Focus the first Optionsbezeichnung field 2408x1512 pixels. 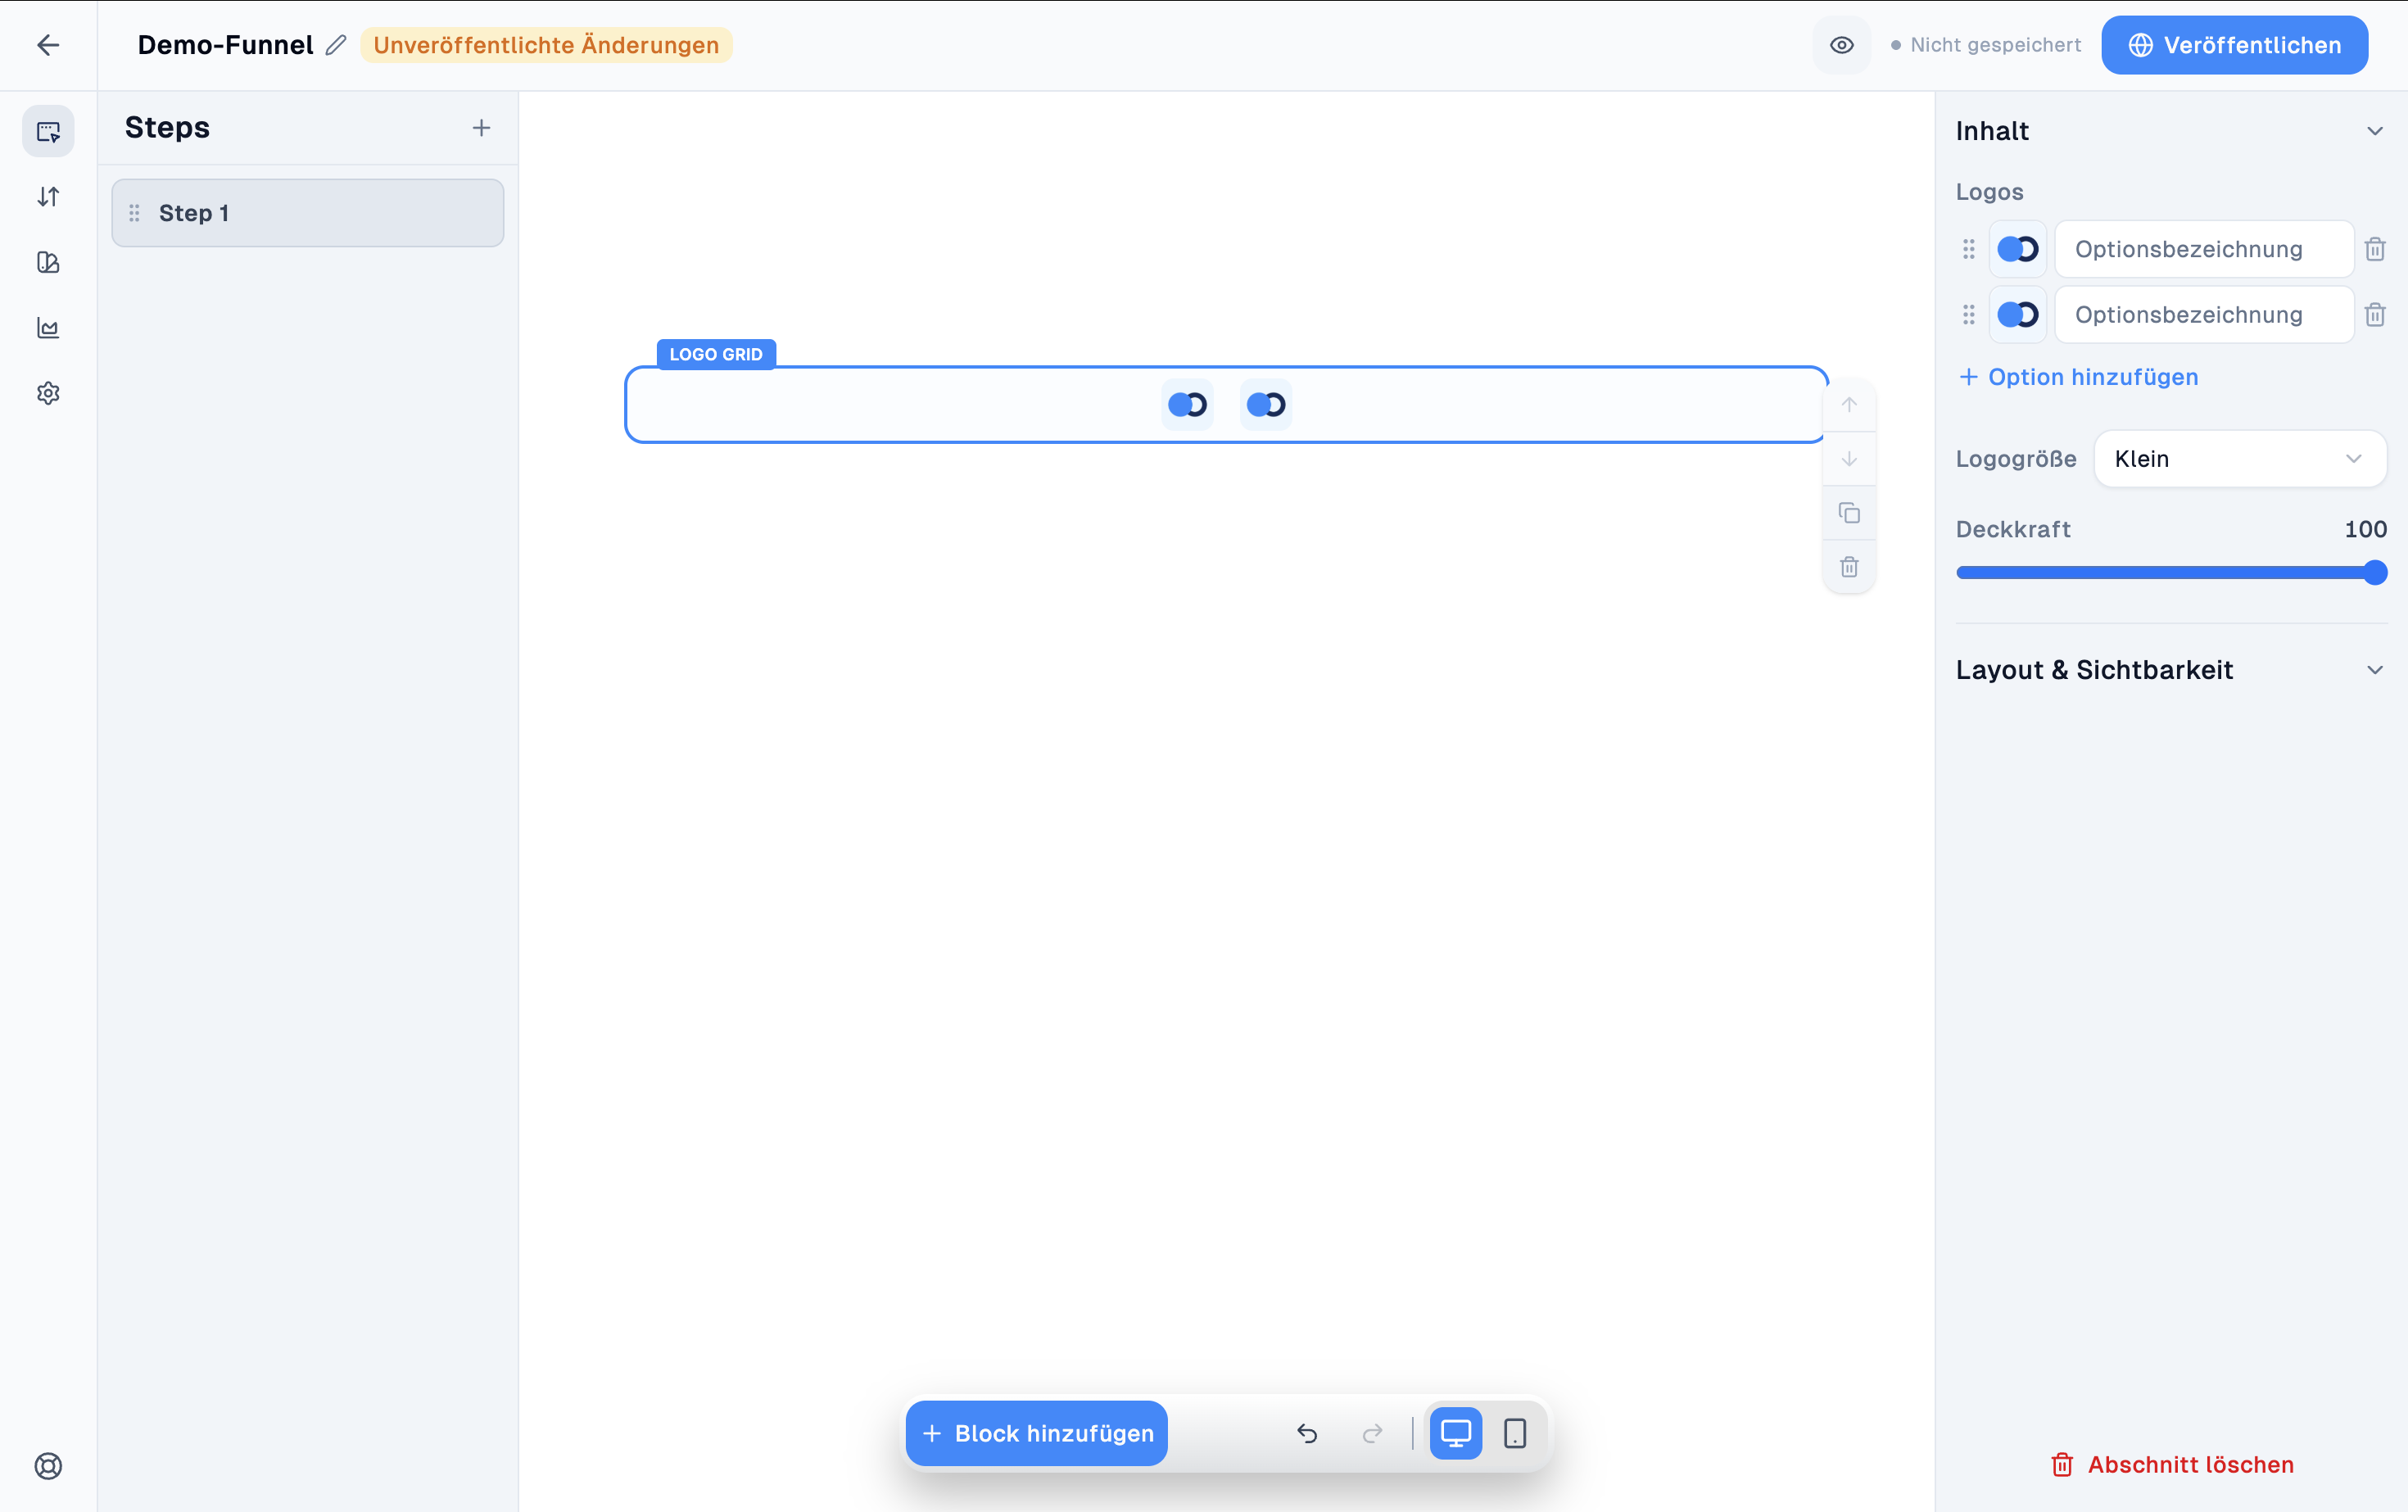pyautogui.click(x=2204, y=249)
